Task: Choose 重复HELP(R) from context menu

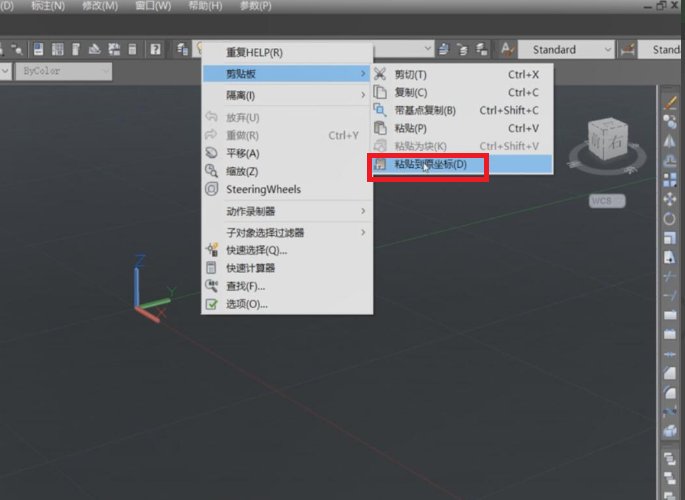Action: [287, 52]
